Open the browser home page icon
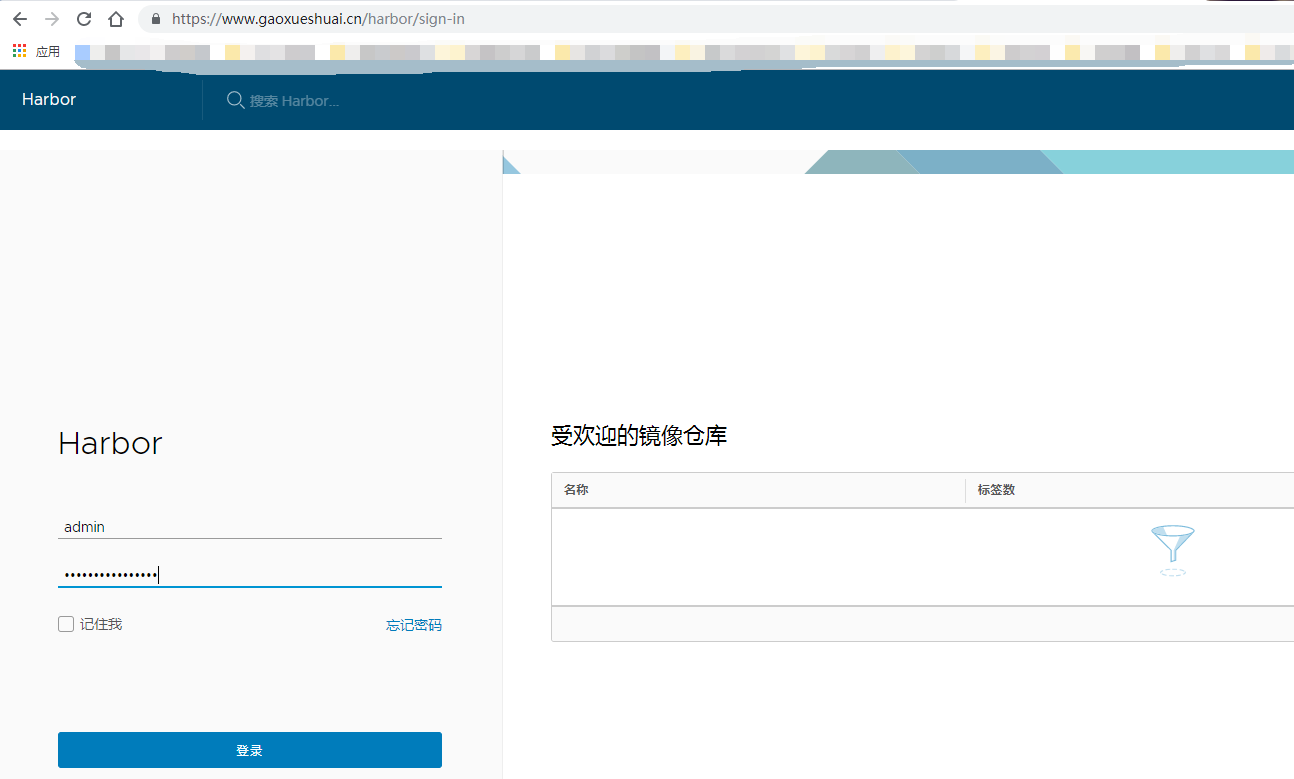Image resolution: width=1294 pixels, height=779 pixels. [116, 19]
